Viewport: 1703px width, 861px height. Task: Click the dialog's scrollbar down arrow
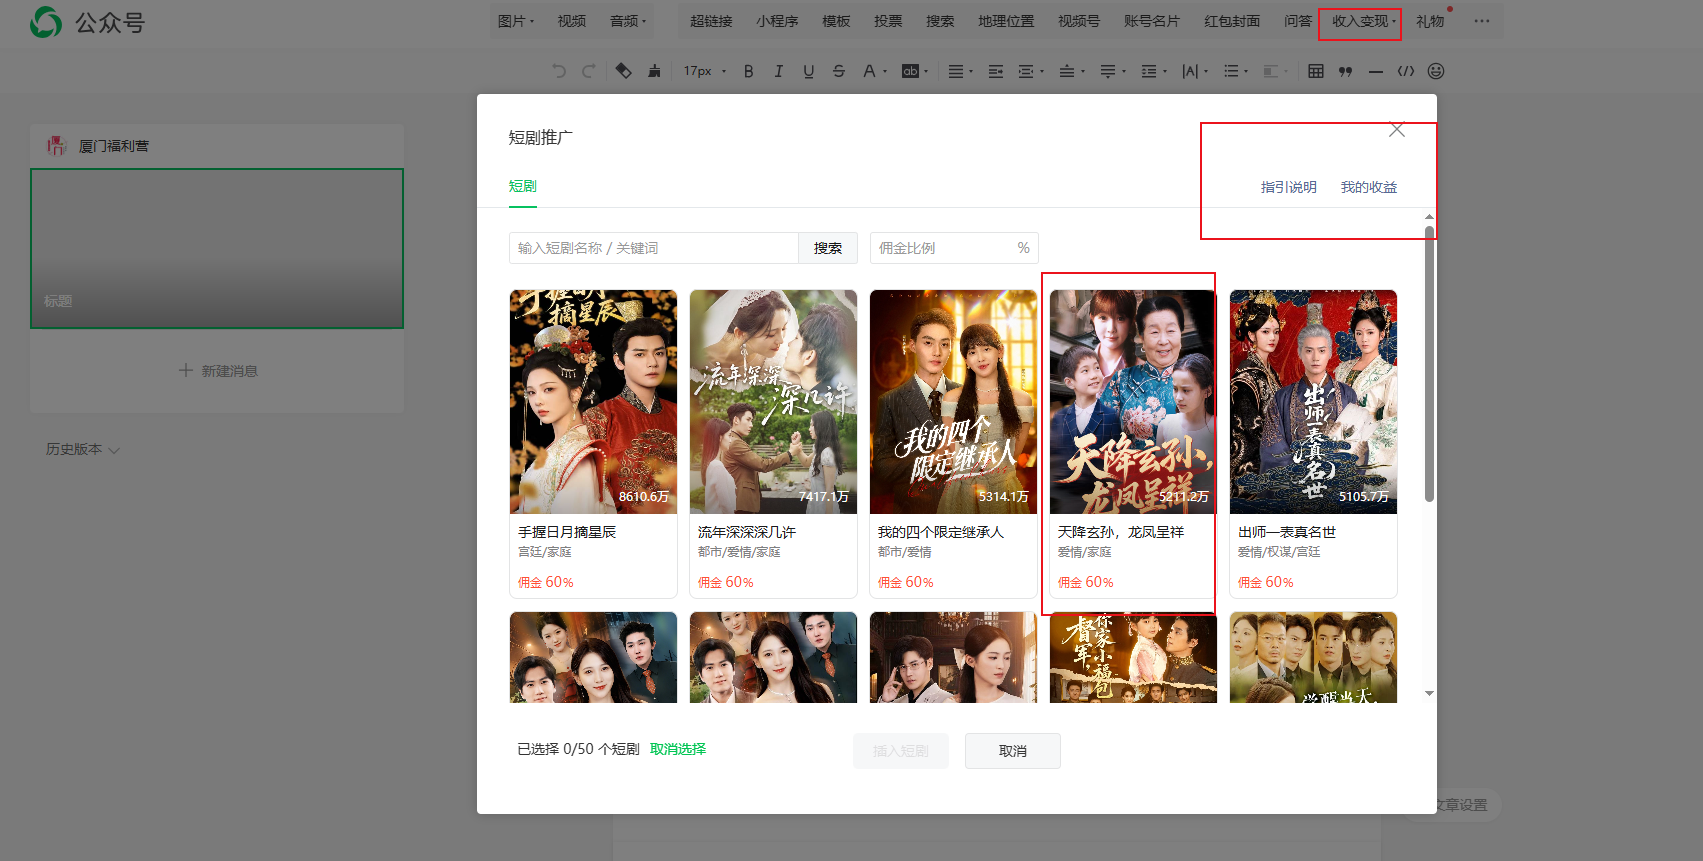pyautogui.click(x=1429, y=693)
